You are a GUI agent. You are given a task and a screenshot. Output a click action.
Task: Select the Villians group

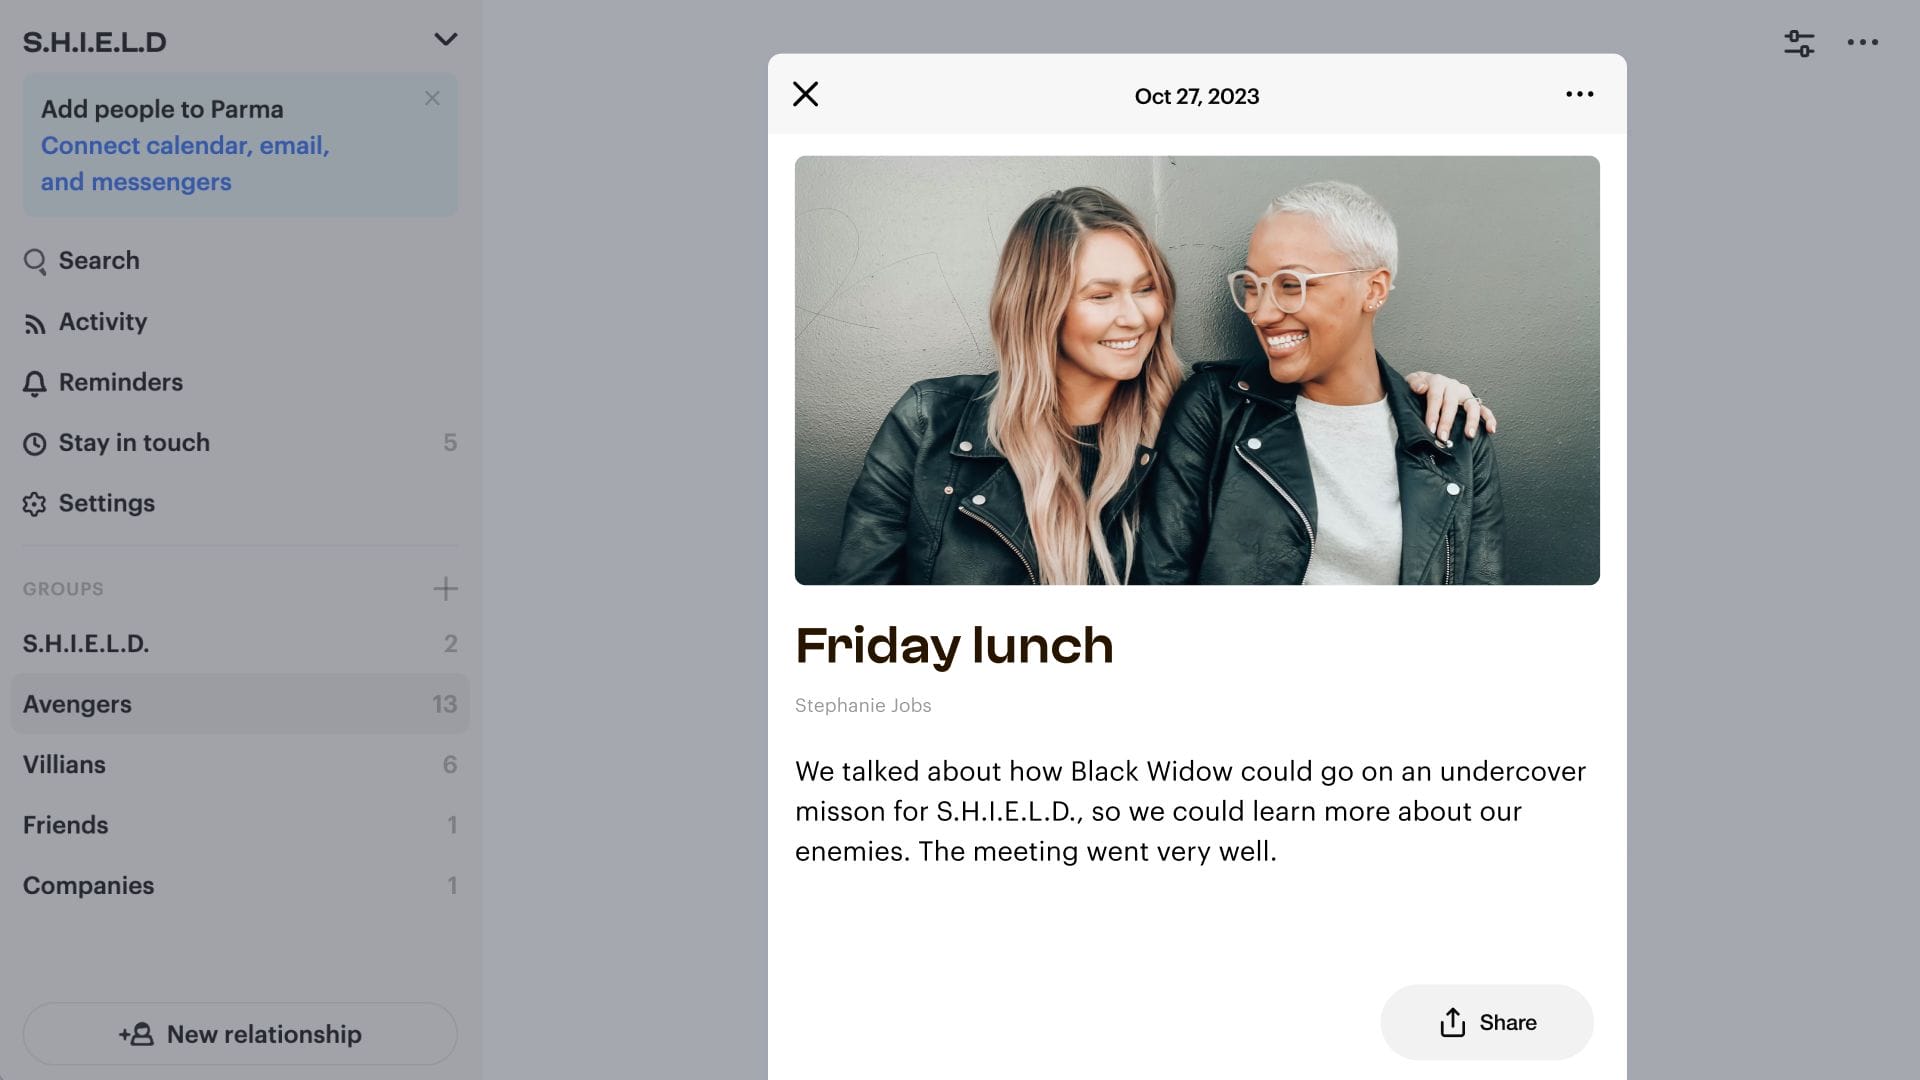[240, 765]
